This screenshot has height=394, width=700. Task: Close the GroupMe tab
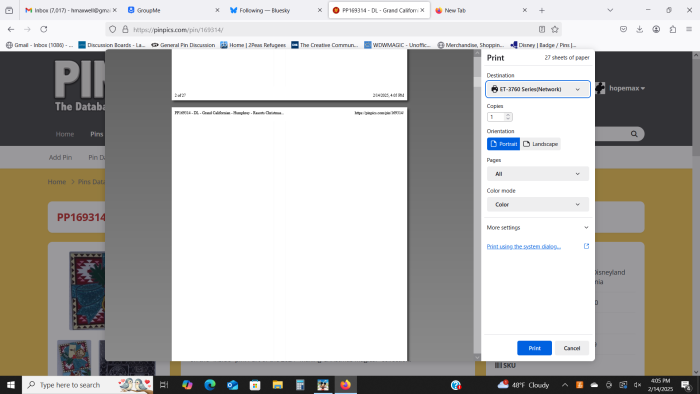[x=217, y=10]
